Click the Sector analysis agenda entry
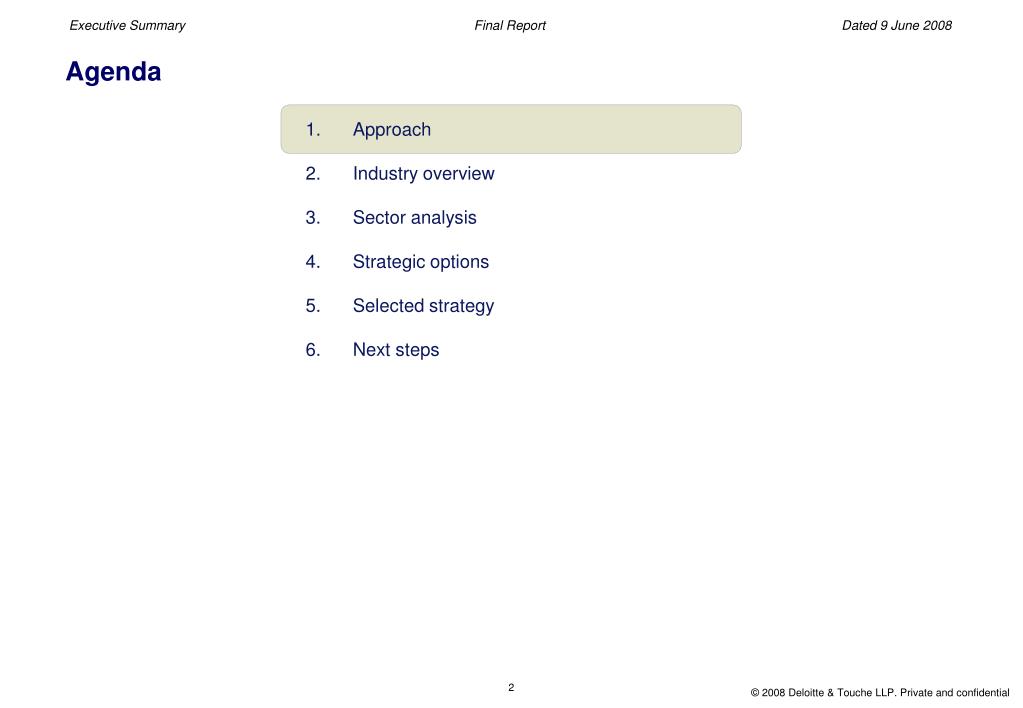 [x=414, y=217]
